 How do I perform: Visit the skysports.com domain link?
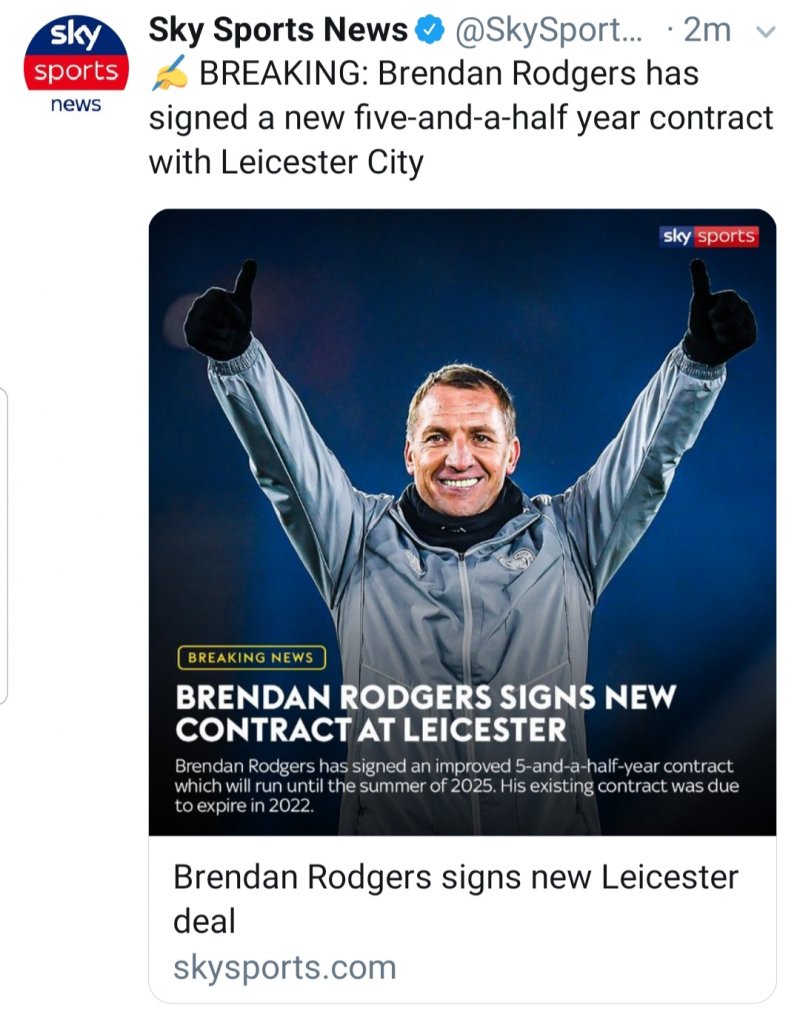pyautogui.click(x=285, y=967)
